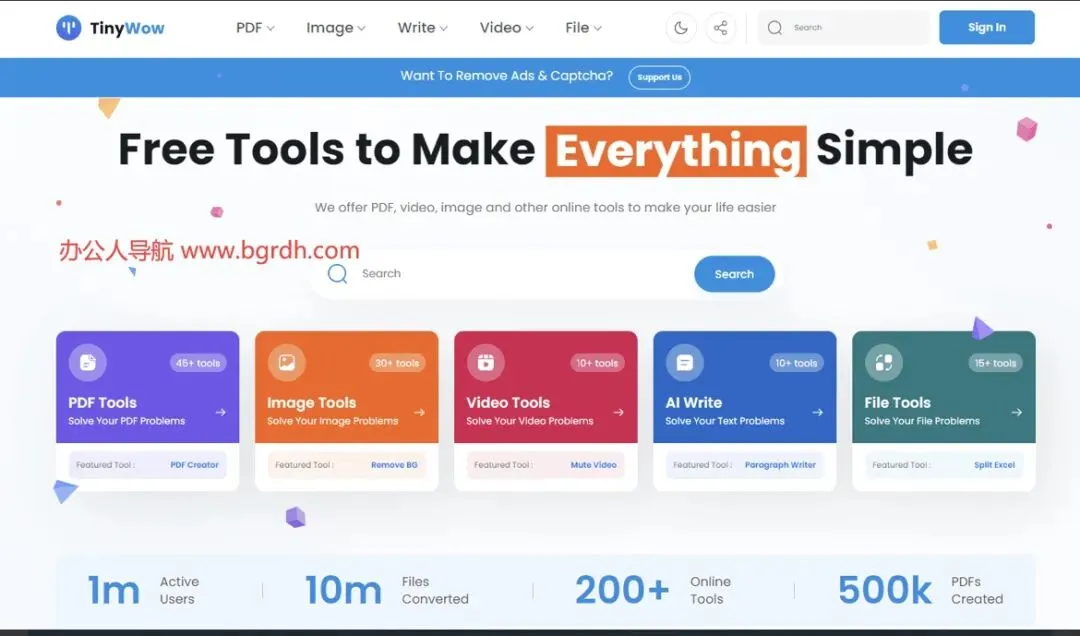The width and height of the screenshot is (1080, 636).
Task: Click the 45+ tools badge
Action: click(x=198, y=363)
